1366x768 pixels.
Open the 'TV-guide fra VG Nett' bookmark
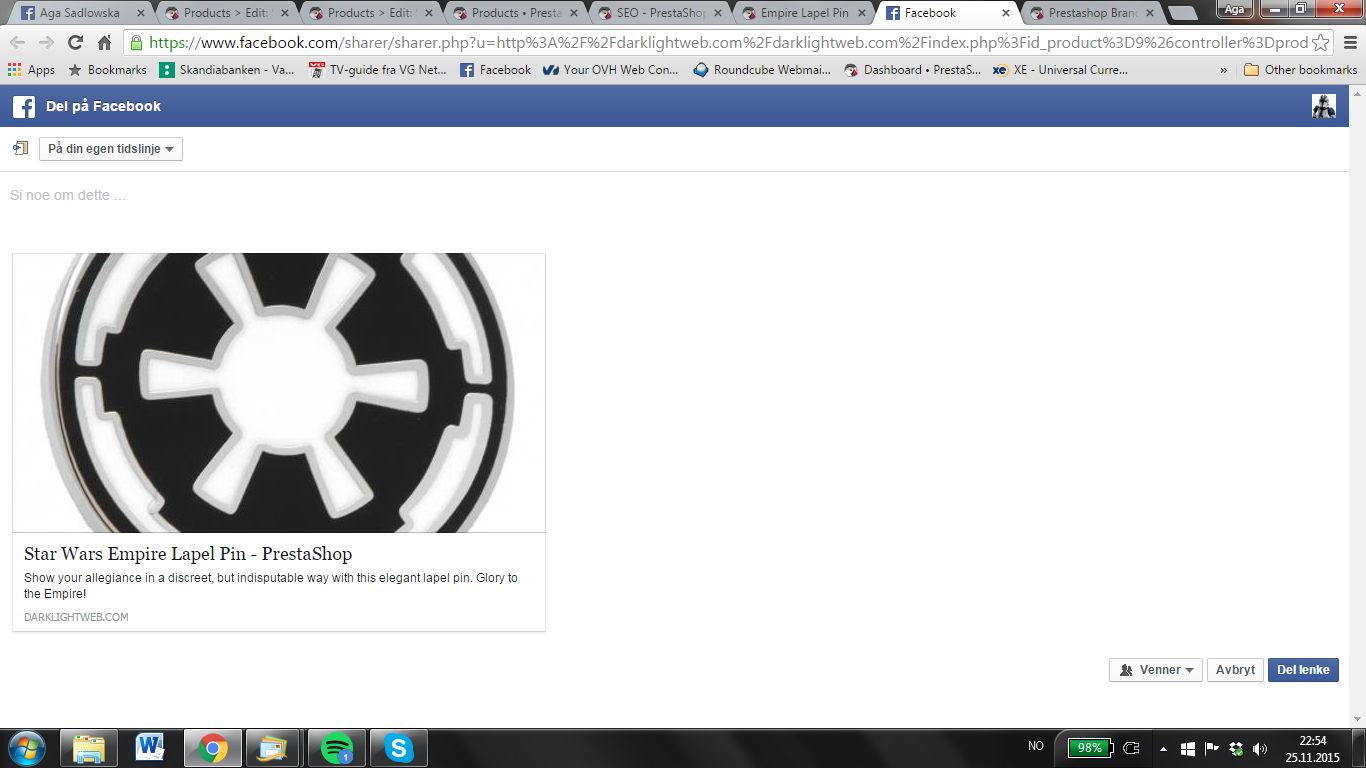pyautogui.click(x=378, y=70)
